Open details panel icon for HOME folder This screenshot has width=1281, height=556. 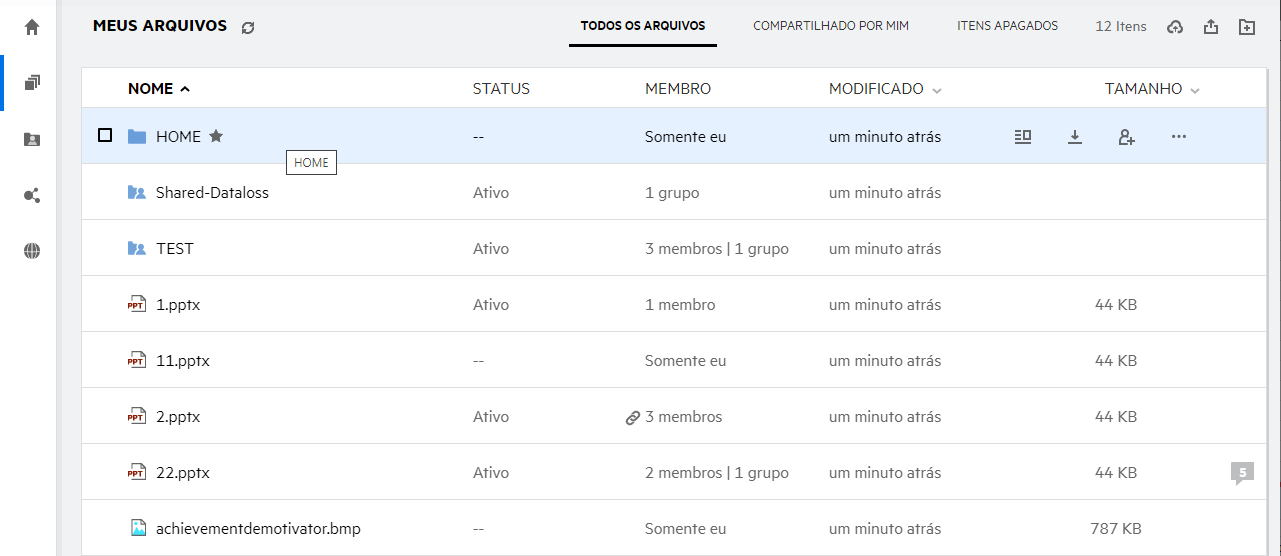click(1022, 137)
